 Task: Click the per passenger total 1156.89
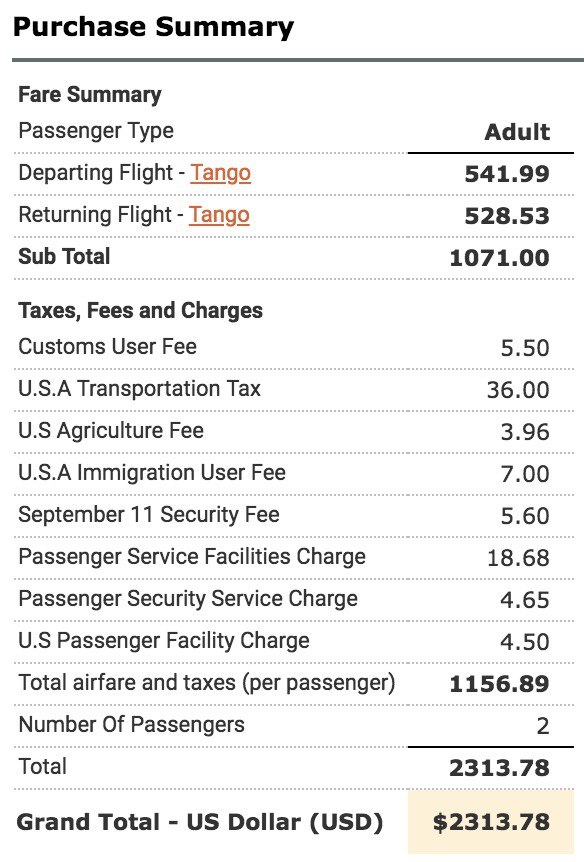tap(499, 684)
